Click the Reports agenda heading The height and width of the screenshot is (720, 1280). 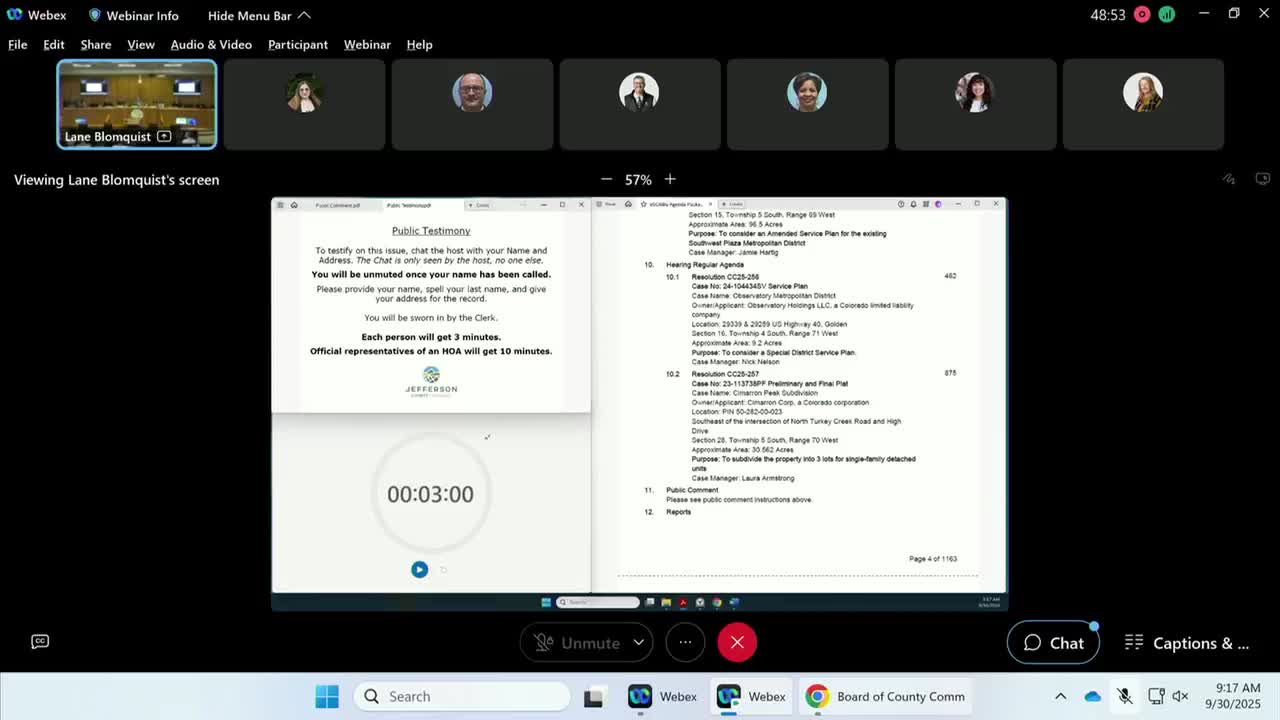coord(678,512)
